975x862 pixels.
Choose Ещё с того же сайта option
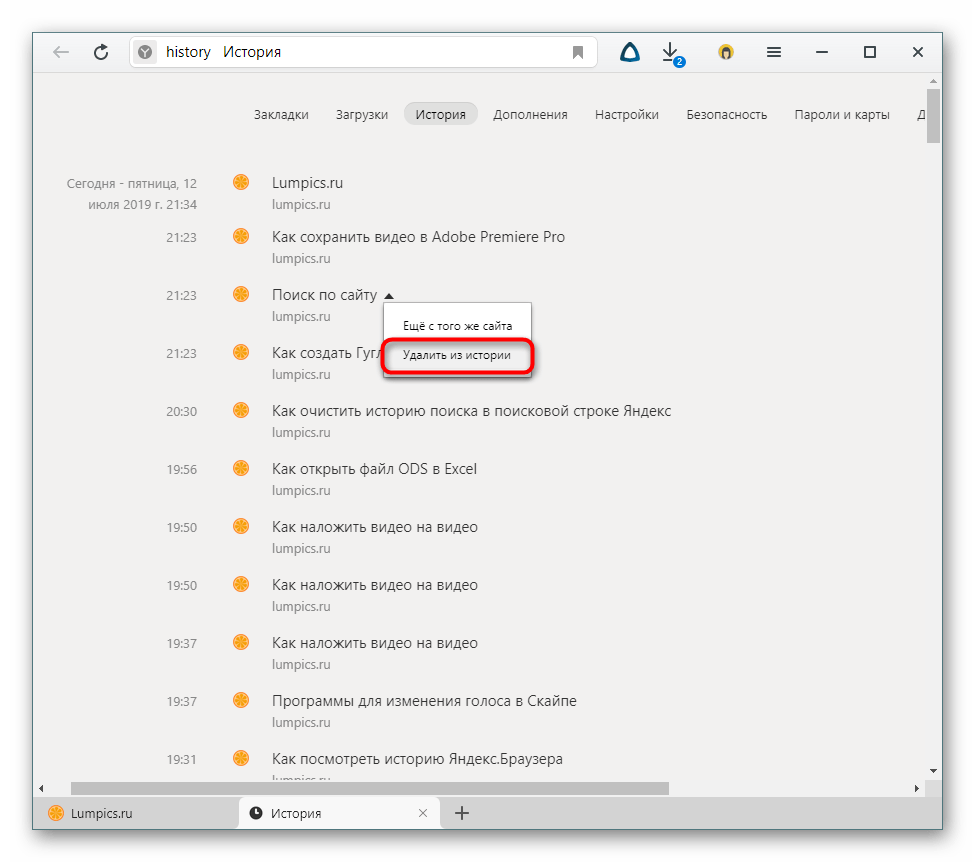[456, 326]
